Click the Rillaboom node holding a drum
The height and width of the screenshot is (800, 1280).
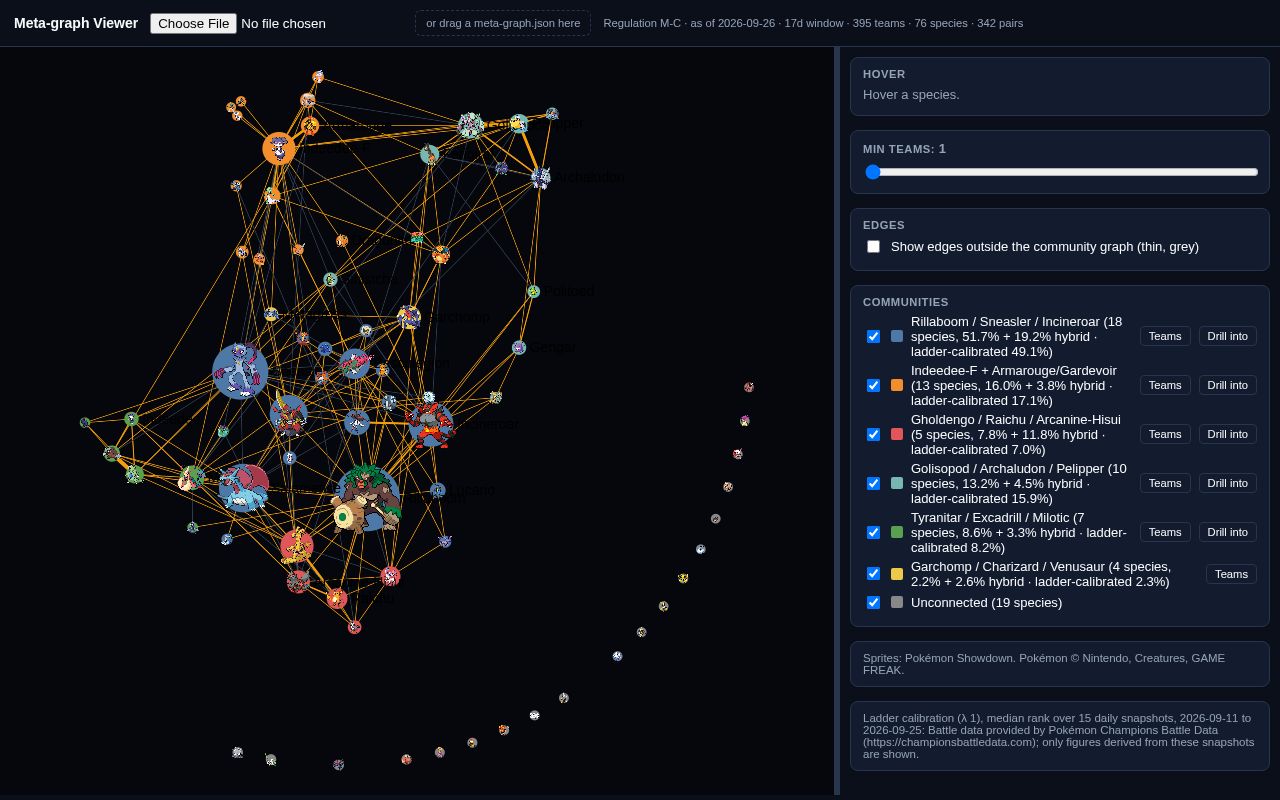(x=368, y=497)
